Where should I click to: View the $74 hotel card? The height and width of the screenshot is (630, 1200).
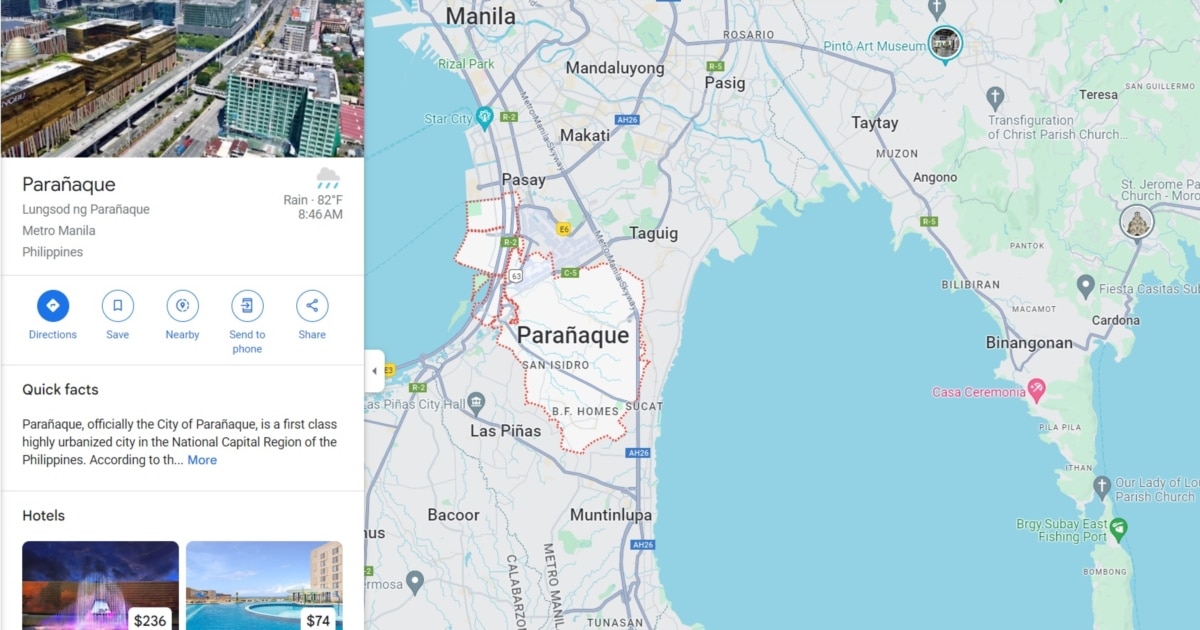[264, 586]
